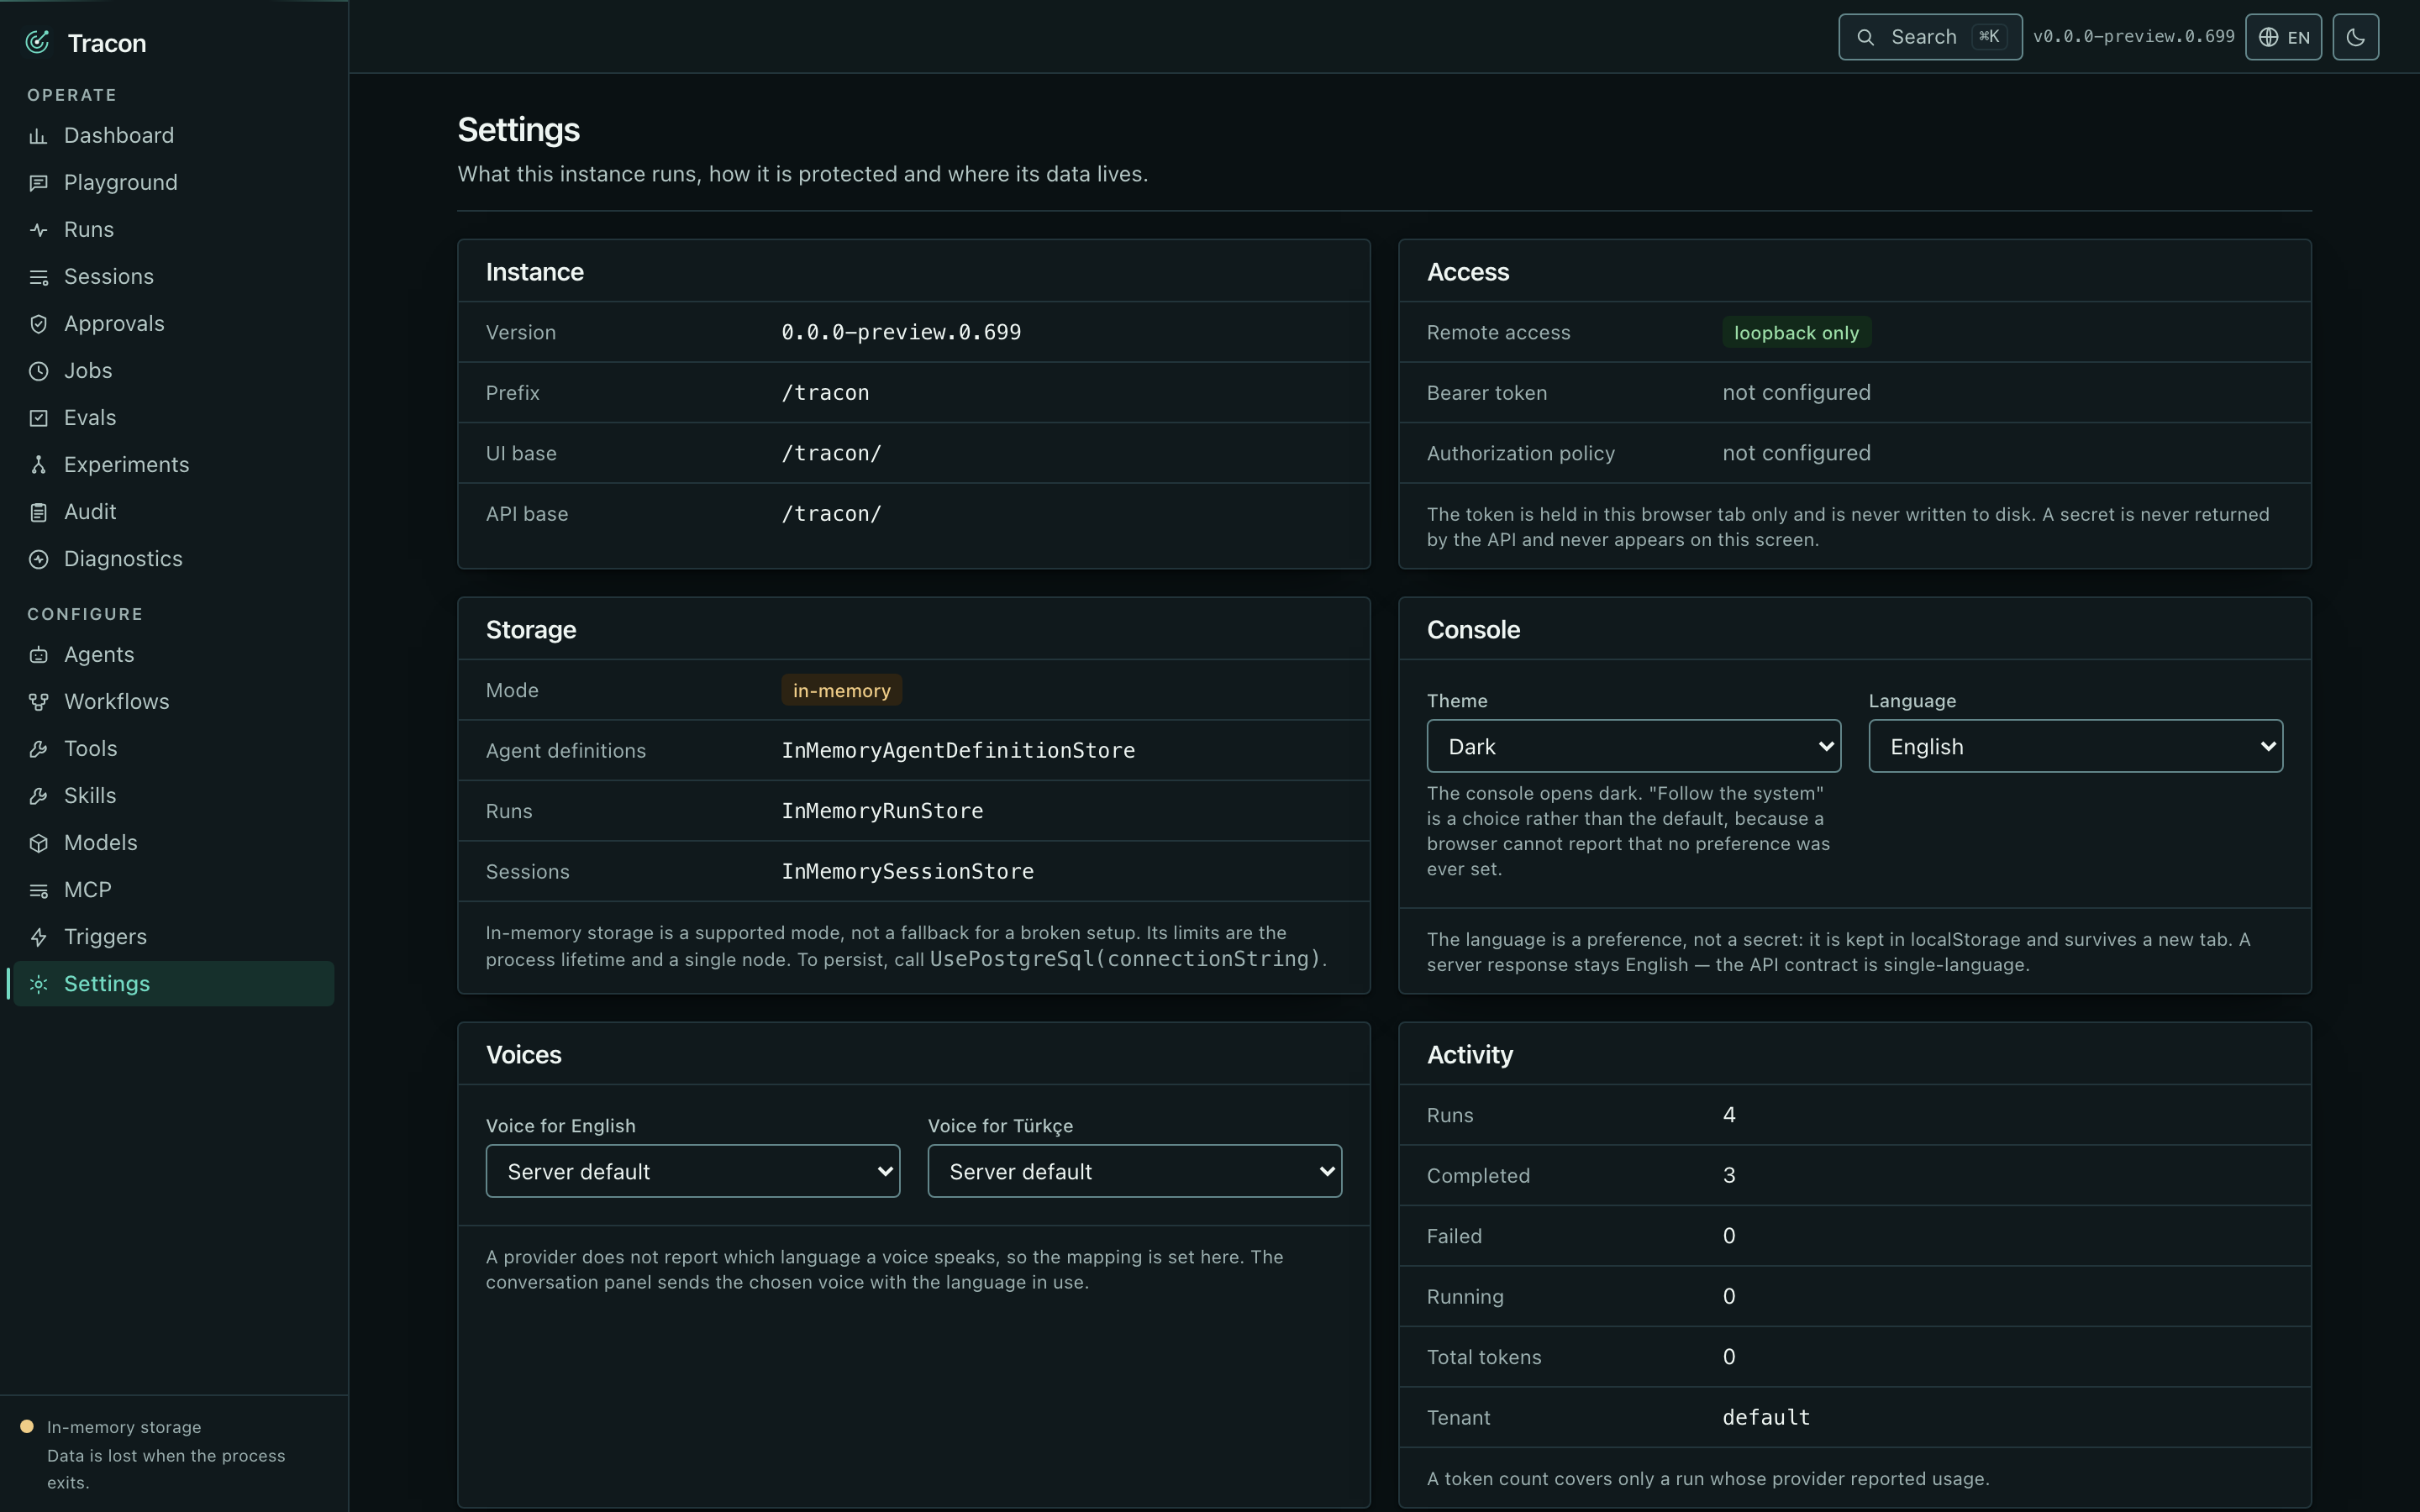Click the InMemorySessionStore value
The image size is (2420, 1512).
pyautogui.click(x=907, y=872)
